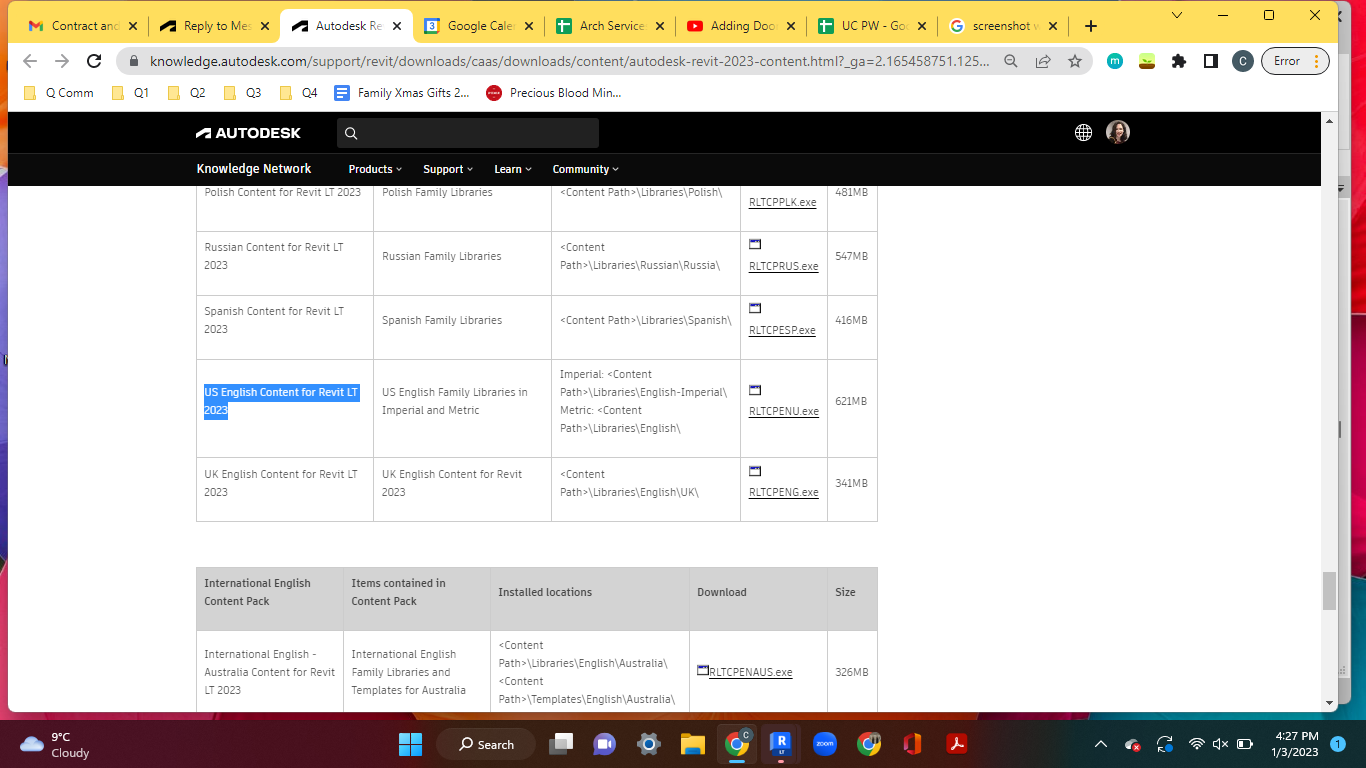Open the Chrome extensions puzzle icon
This screenshot has width=1366, height=768.
click(x=1178, y=61)
